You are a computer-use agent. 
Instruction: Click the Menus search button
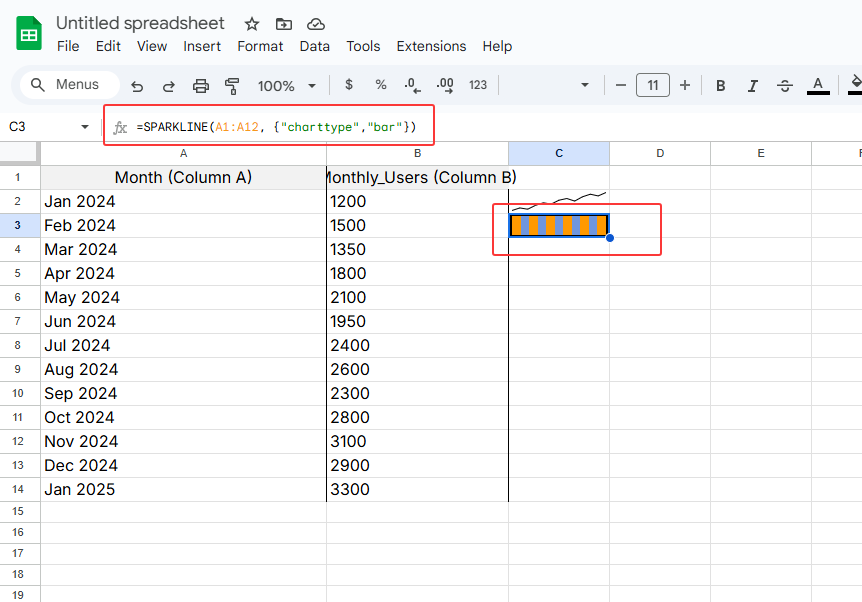click(68, 85)
